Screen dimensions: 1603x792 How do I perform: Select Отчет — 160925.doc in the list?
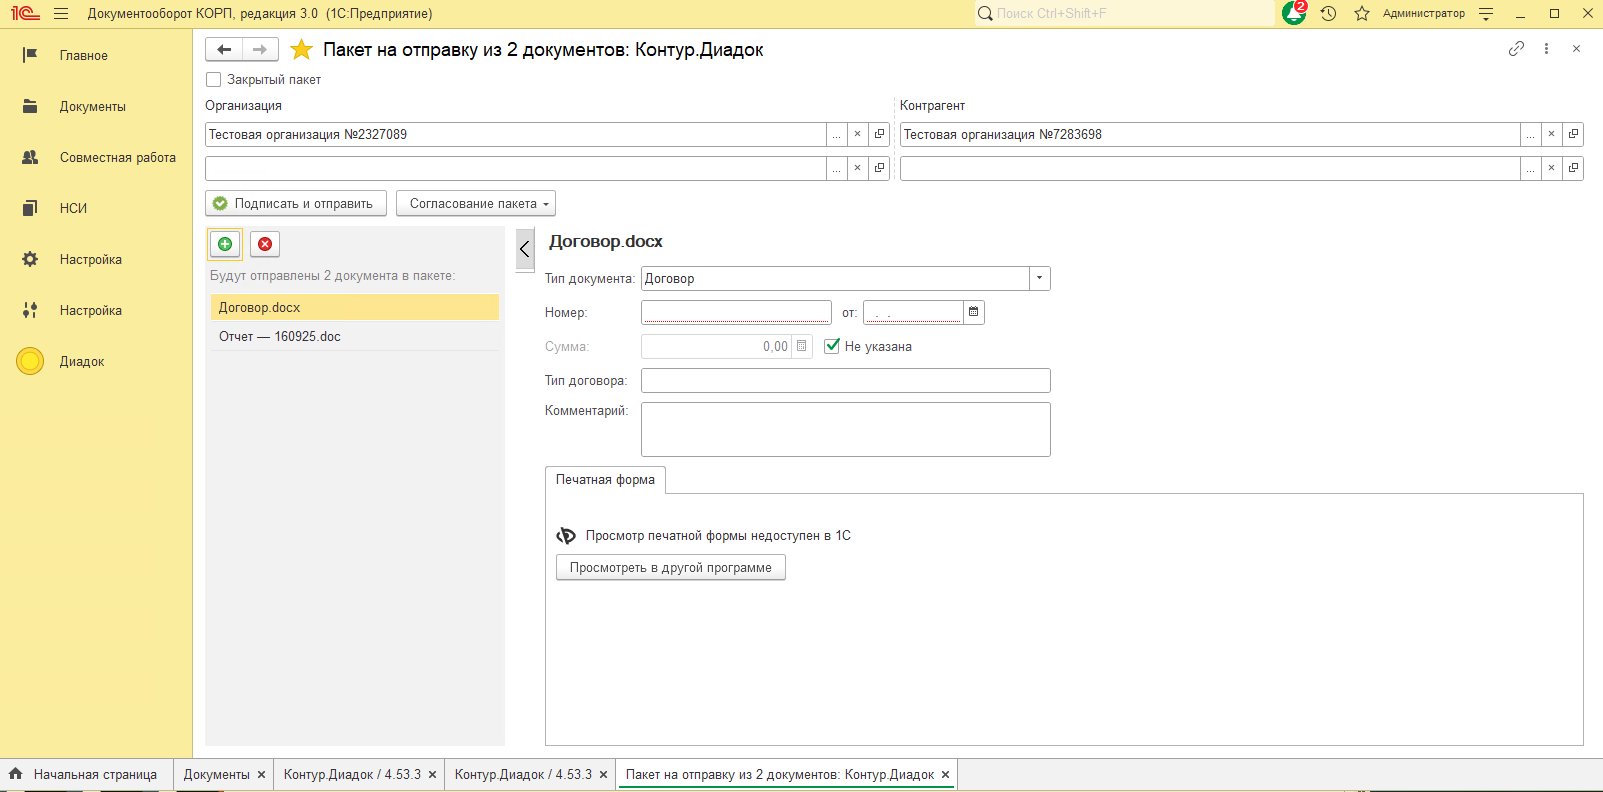[280, 336]
